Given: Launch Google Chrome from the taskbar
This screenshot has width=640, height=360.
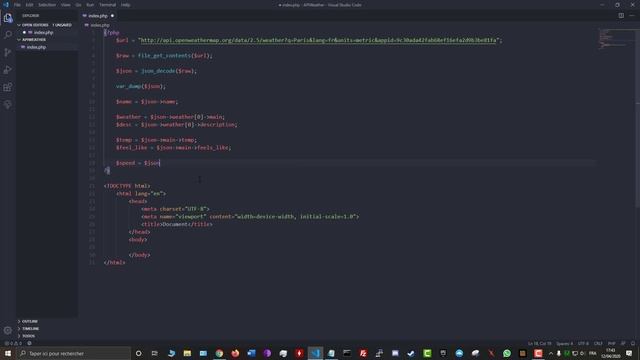Looking at the screenshot, I should 219,353.
